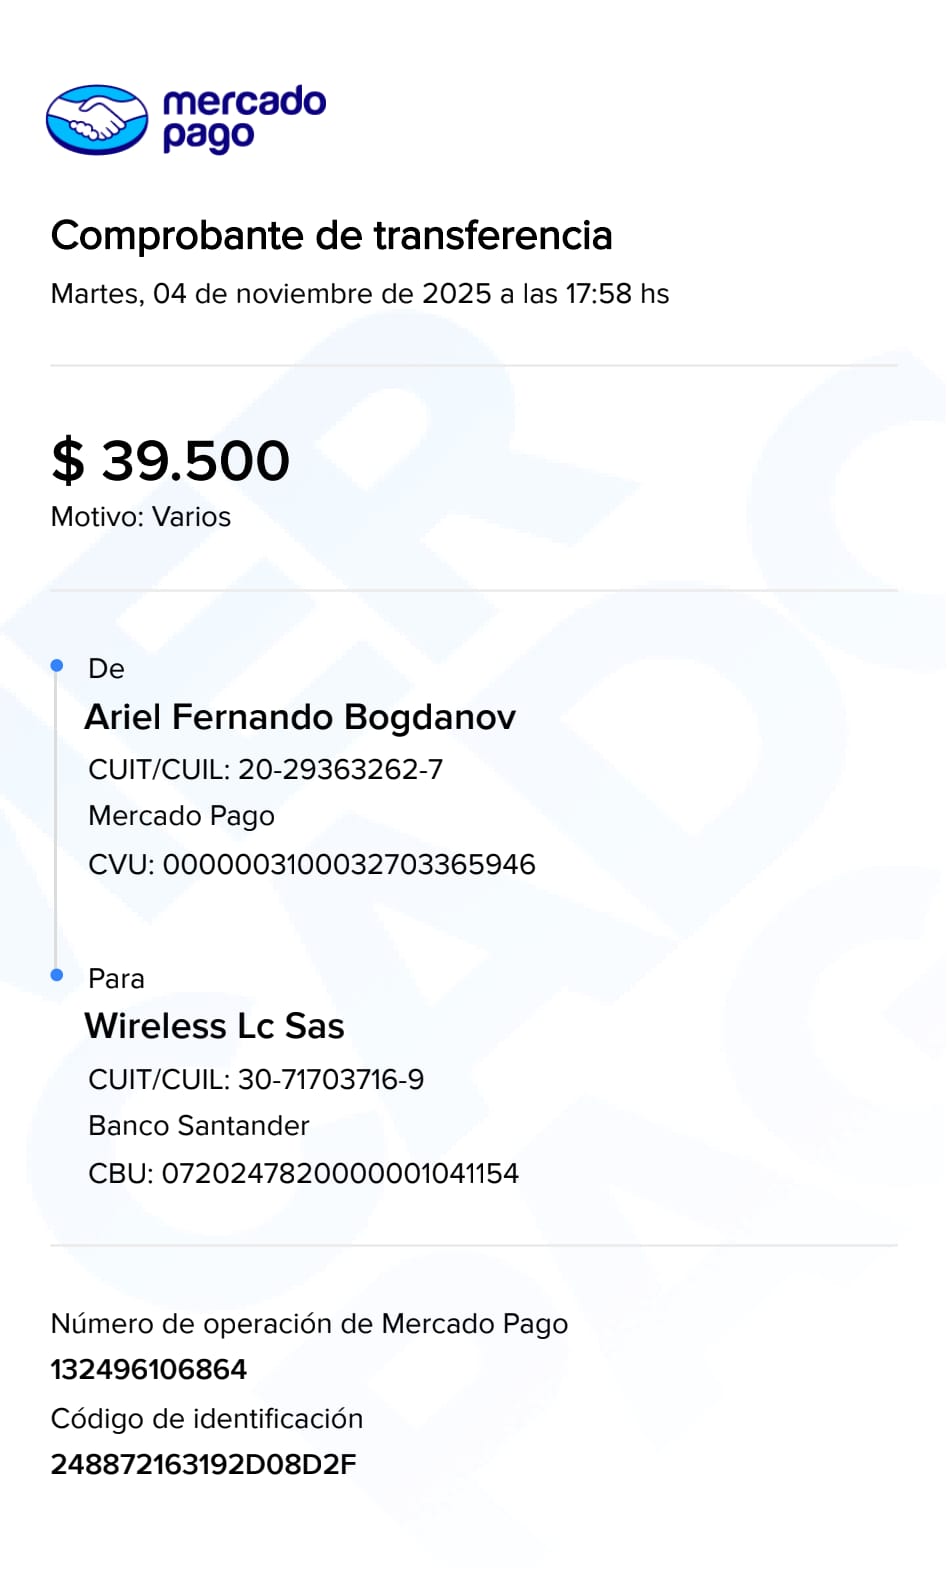Viewport: 947px width, 1572px height.
Task: Select identification code 248872163192D08D2F
Action: click(204, 1465)
